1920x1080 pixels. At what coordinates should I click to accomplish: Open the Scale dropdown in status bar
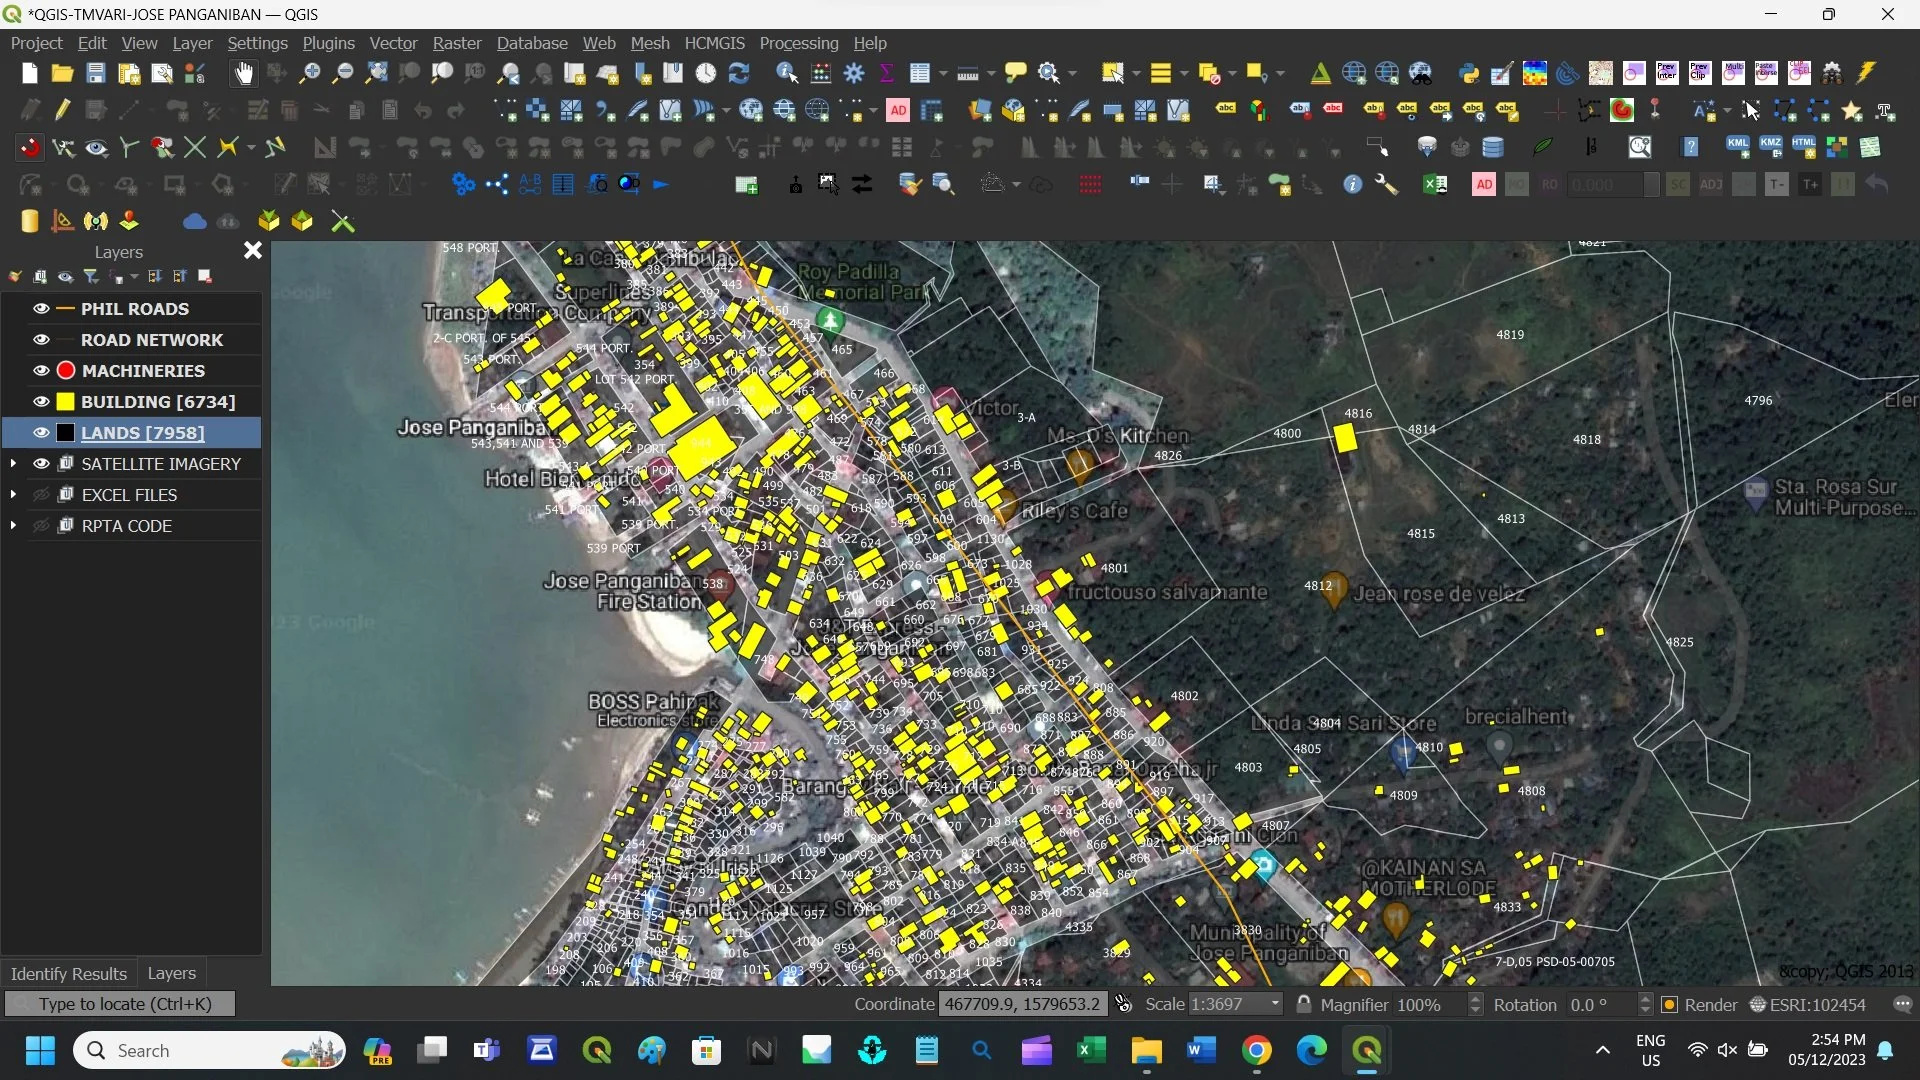[x=1274, y=1005]
